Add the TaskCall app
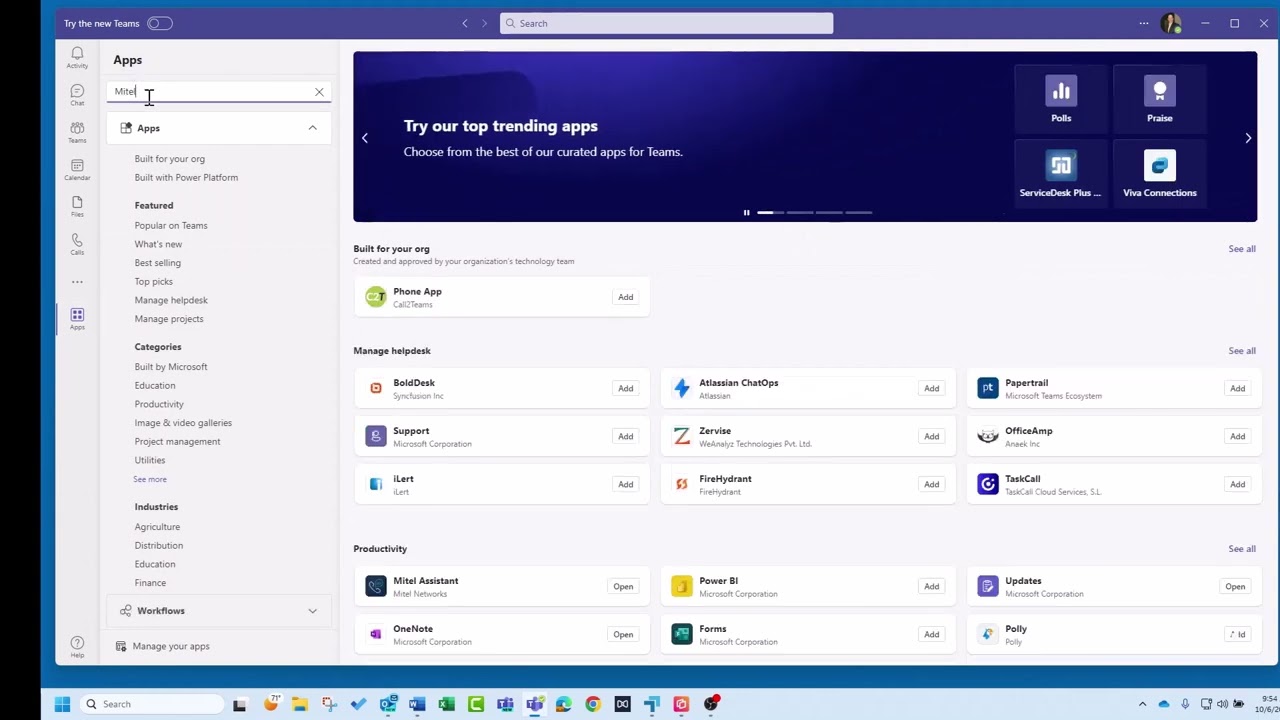The image size is (1280, 720). [x=1237, y=484]
